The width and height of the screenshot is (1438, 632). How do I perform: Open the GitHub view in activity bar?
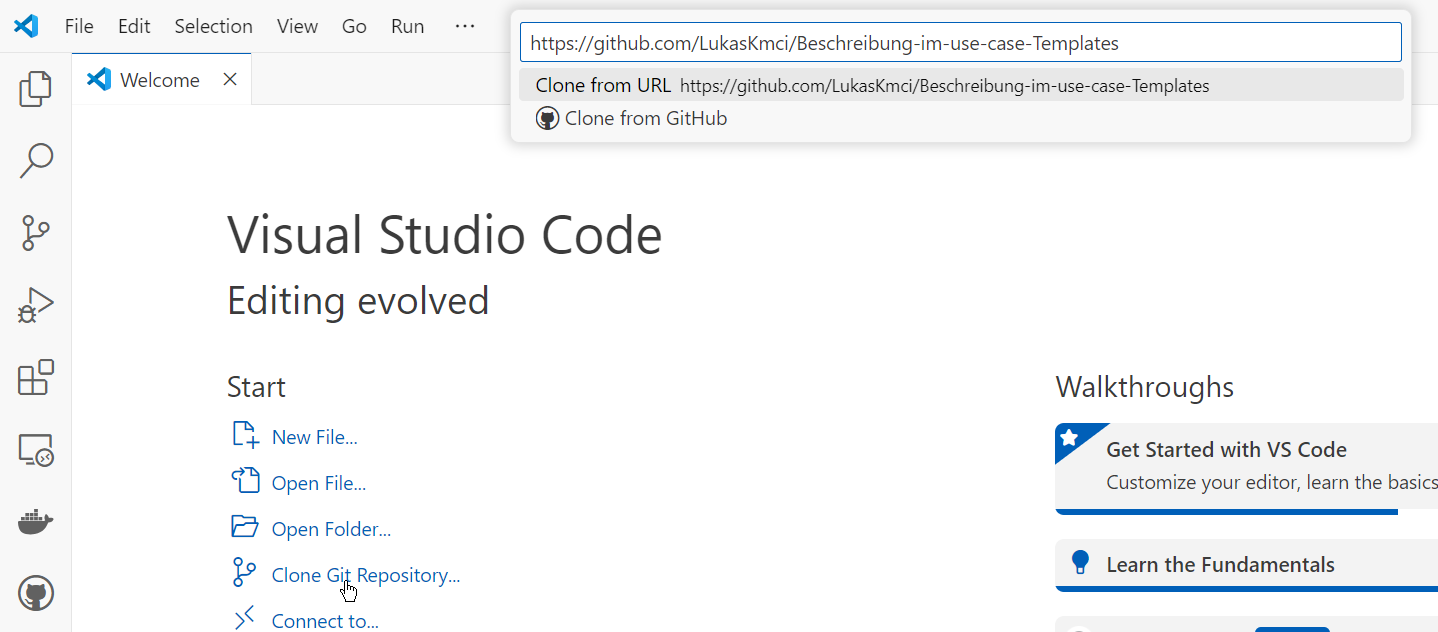[x=36, y=594]
